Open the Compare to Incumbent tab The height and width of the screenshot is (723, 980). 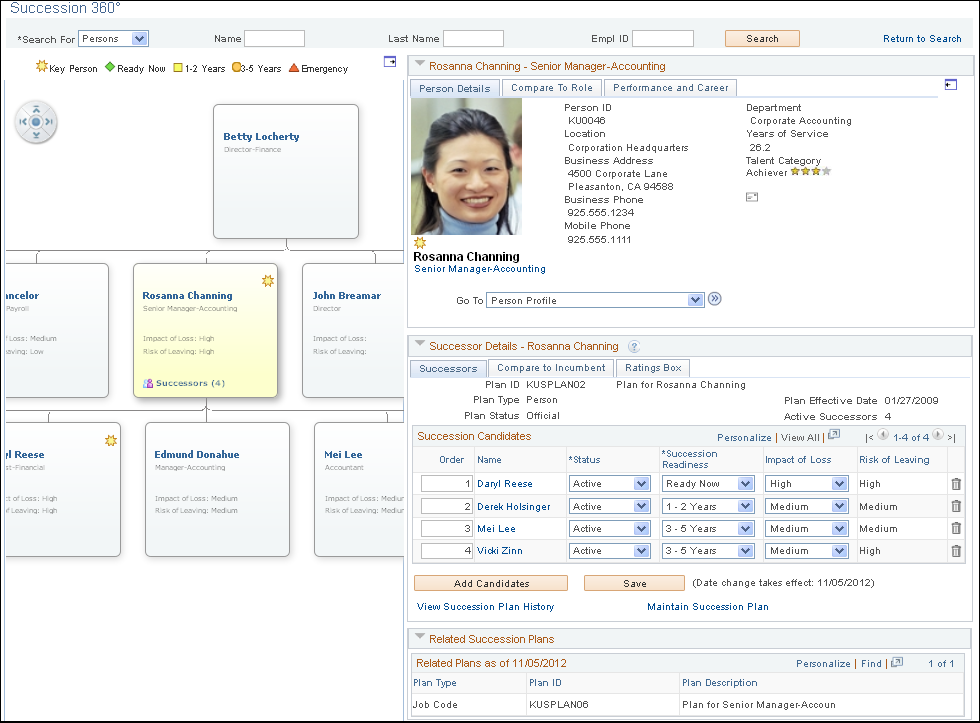[x=551, y=367]
